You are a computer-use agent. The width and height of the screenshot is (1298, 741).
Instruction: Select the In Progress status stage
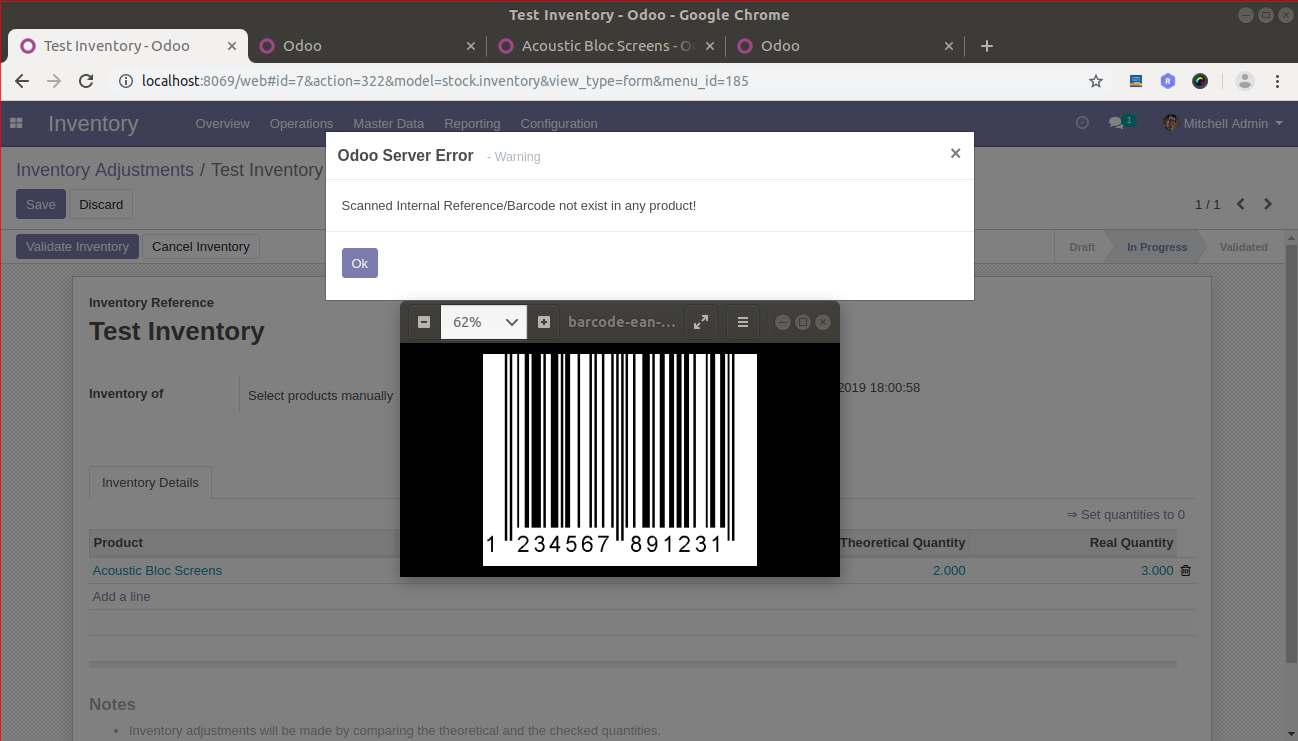pos(1157,247)
